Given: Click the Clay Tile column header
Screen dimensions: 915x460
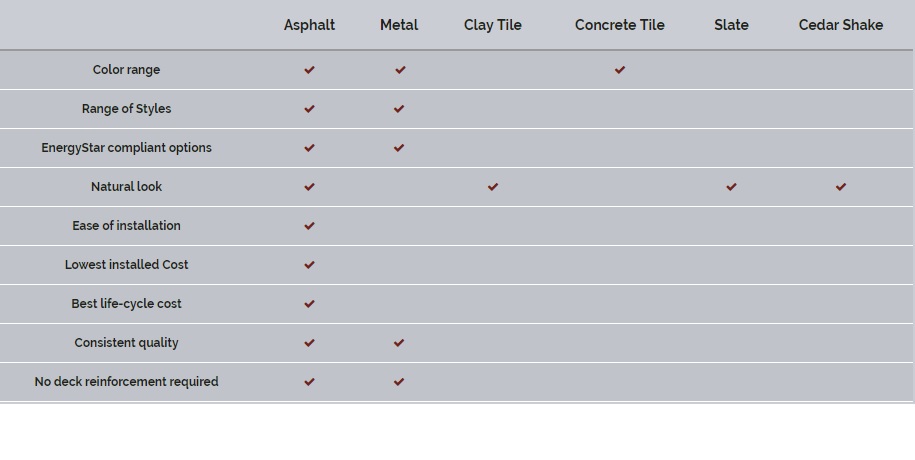Looking at the screenshot, I should pos(493,25).
